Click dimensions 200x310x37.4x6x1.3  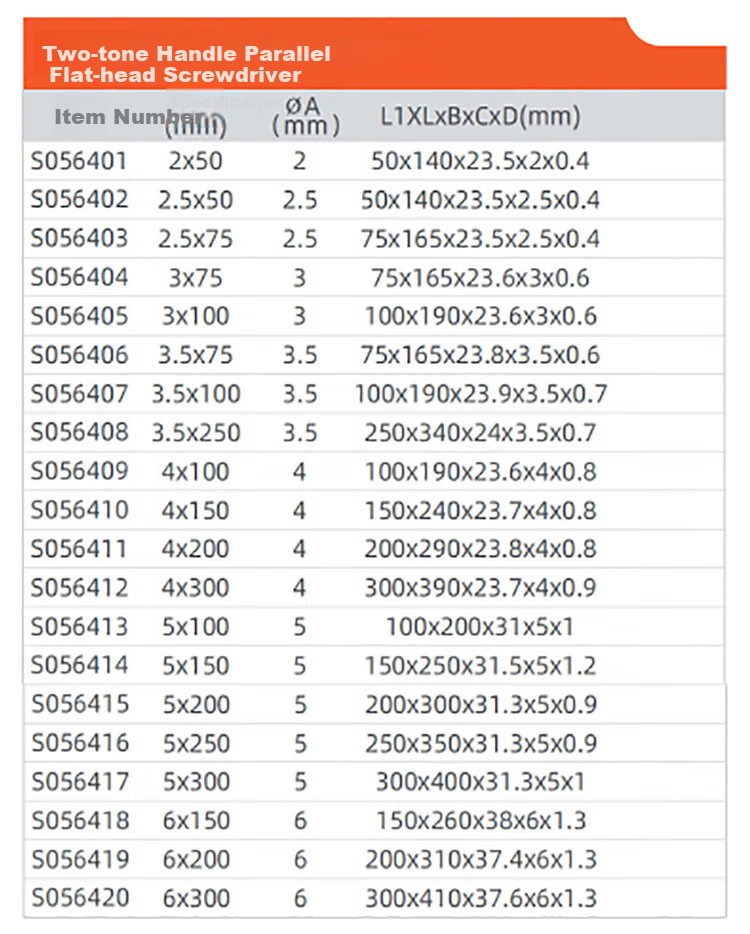point(481,860)
